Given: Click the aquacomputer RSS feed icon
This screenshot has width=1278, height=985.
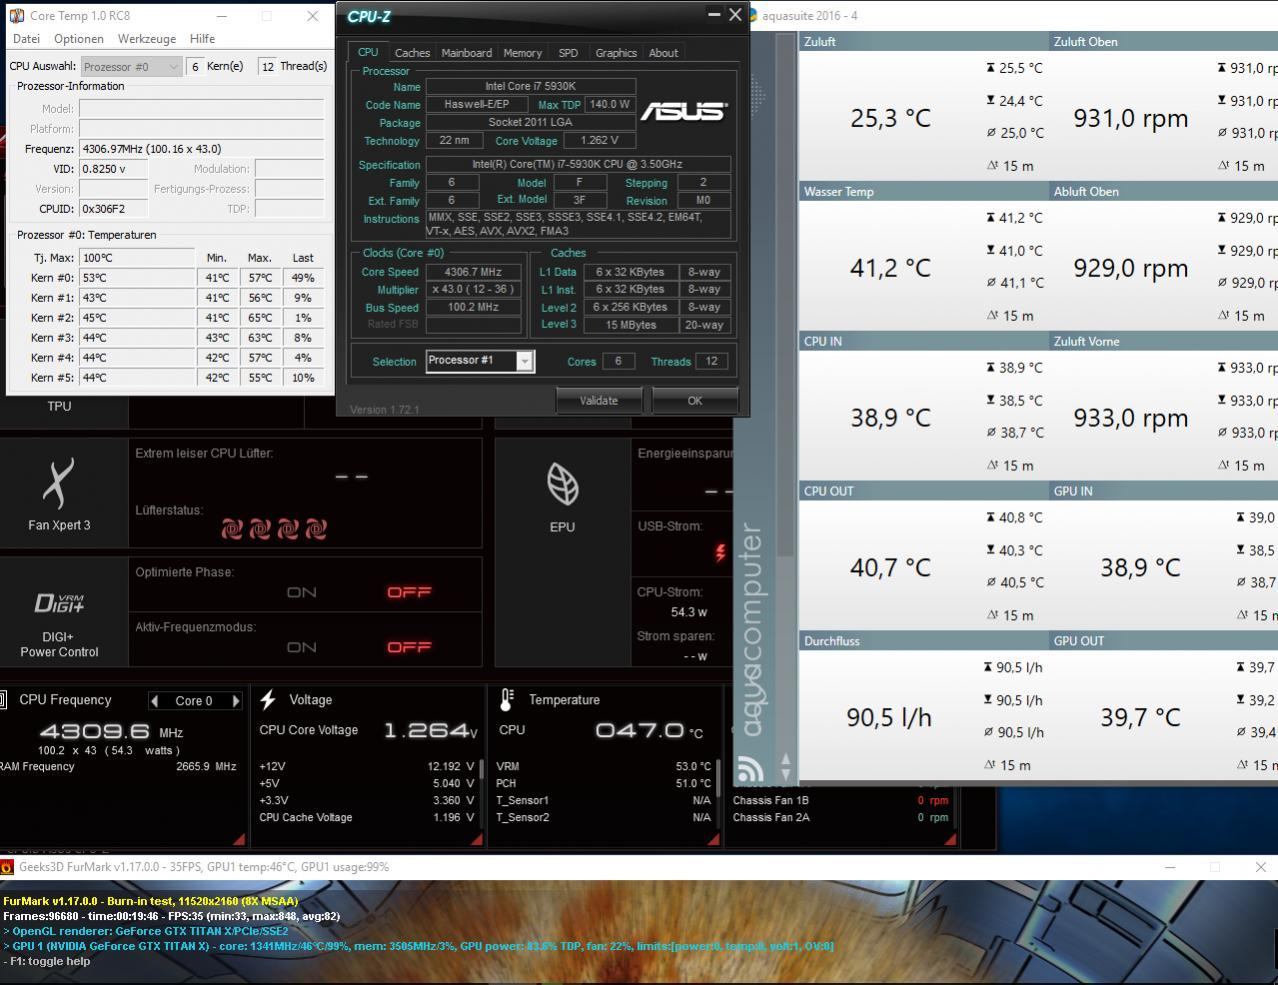Looking at the screenshot, I should click(750, 768).
